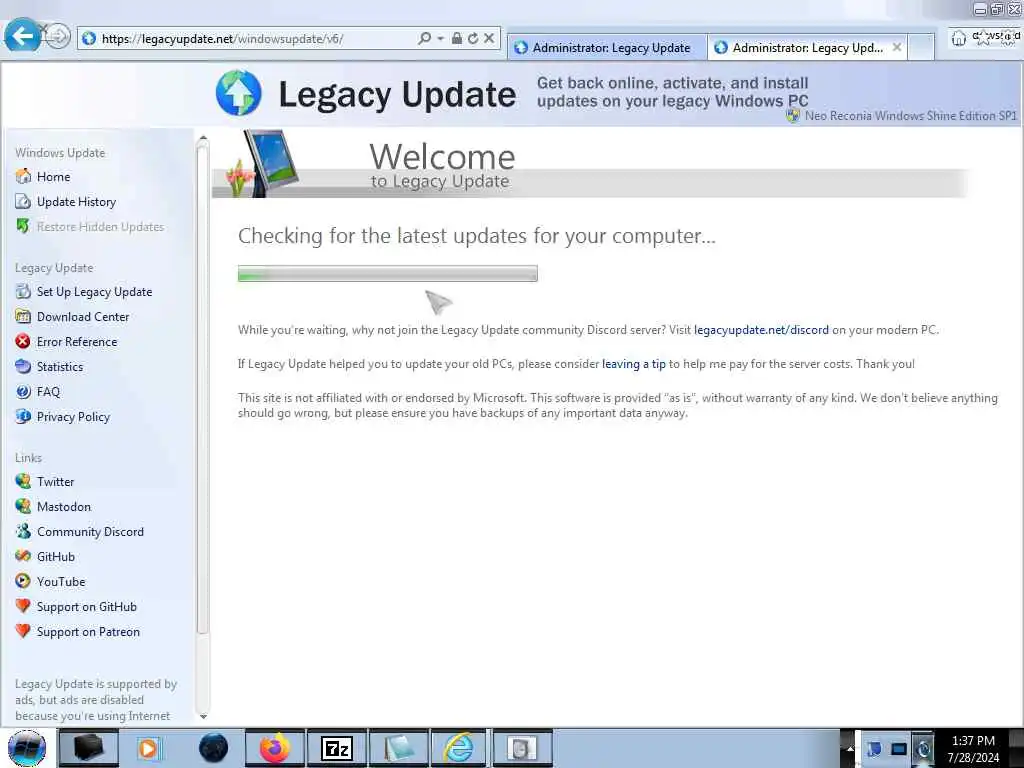Click the Twitter globe icon

pyautogui.click(x=23, y=481)
